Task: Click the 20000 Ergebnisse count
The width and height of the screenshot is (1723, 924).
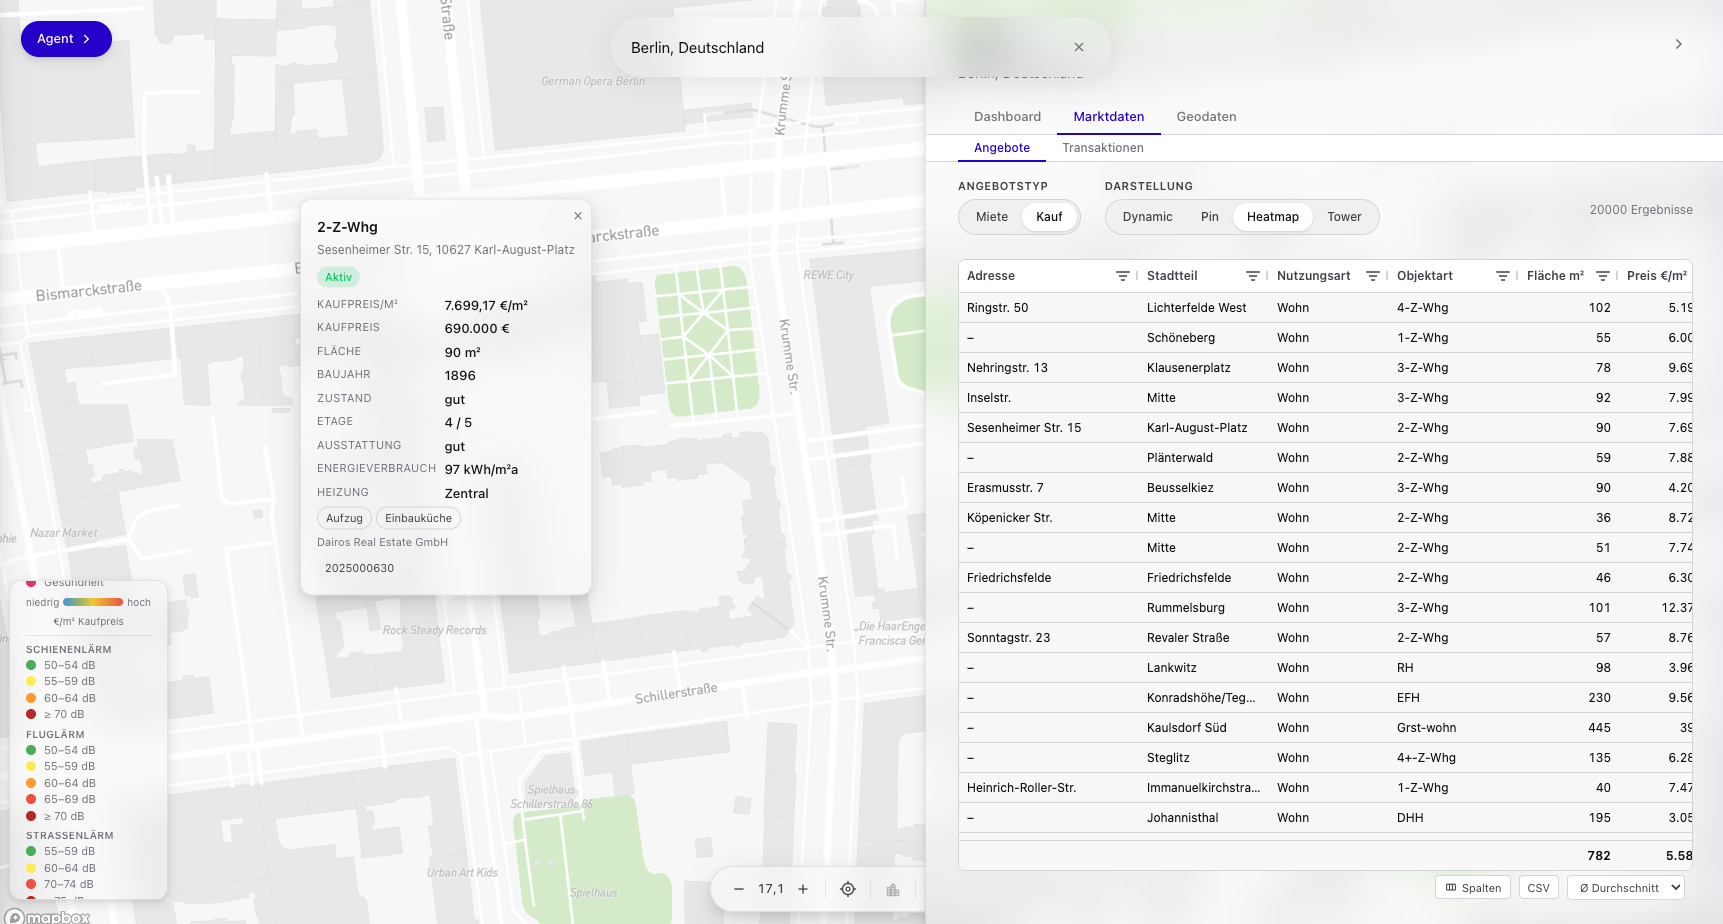Action: 1641,210
